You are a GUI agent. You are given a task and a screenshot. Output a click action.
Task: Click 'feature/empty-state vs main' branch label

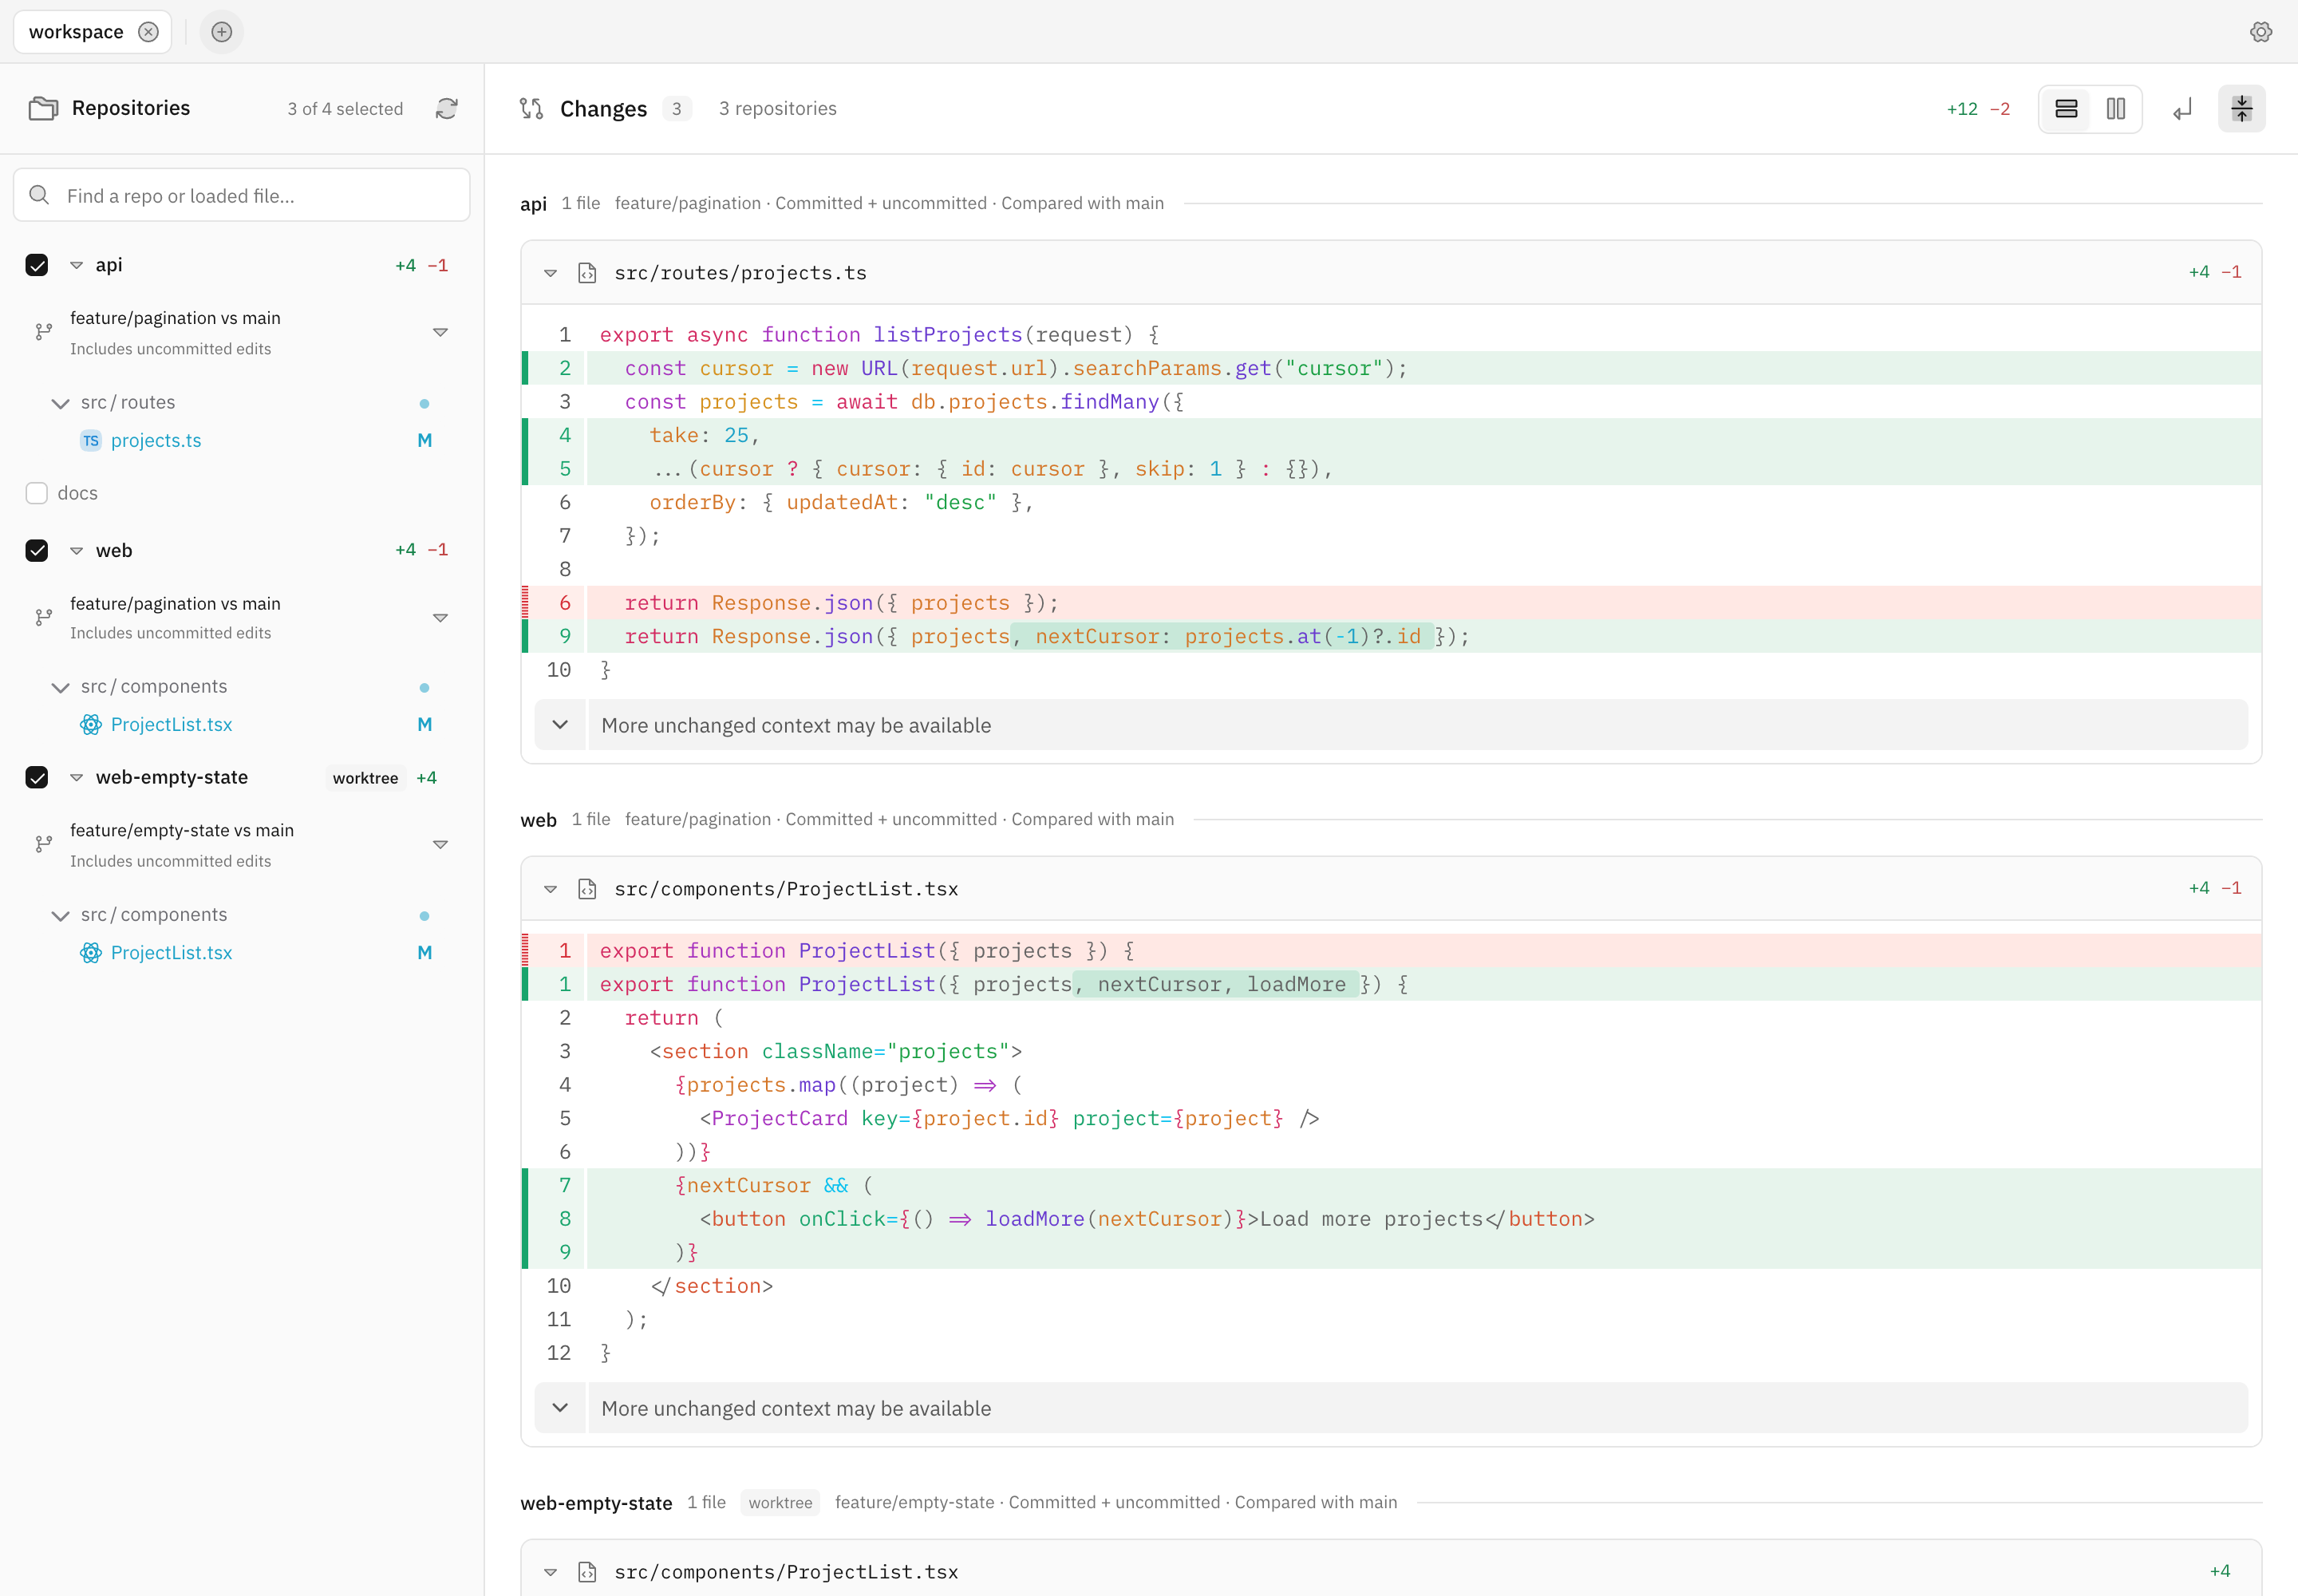tap(182, 830)
